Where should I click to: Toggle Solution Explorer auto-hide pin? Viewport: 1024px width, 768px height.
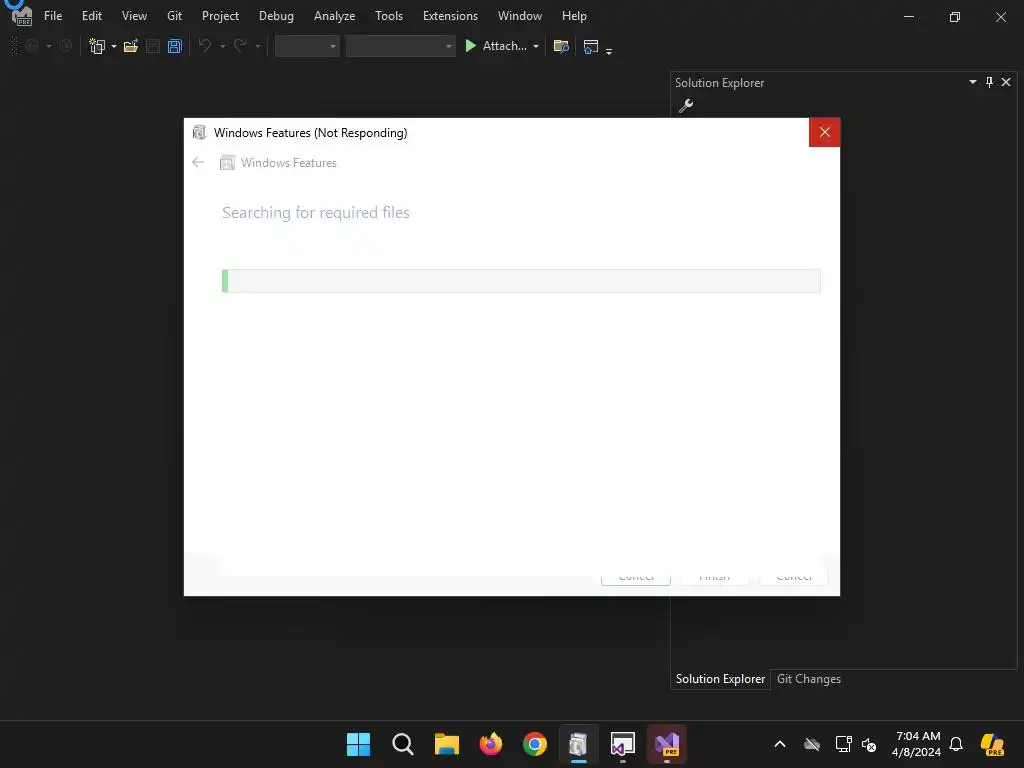point(989,82)
